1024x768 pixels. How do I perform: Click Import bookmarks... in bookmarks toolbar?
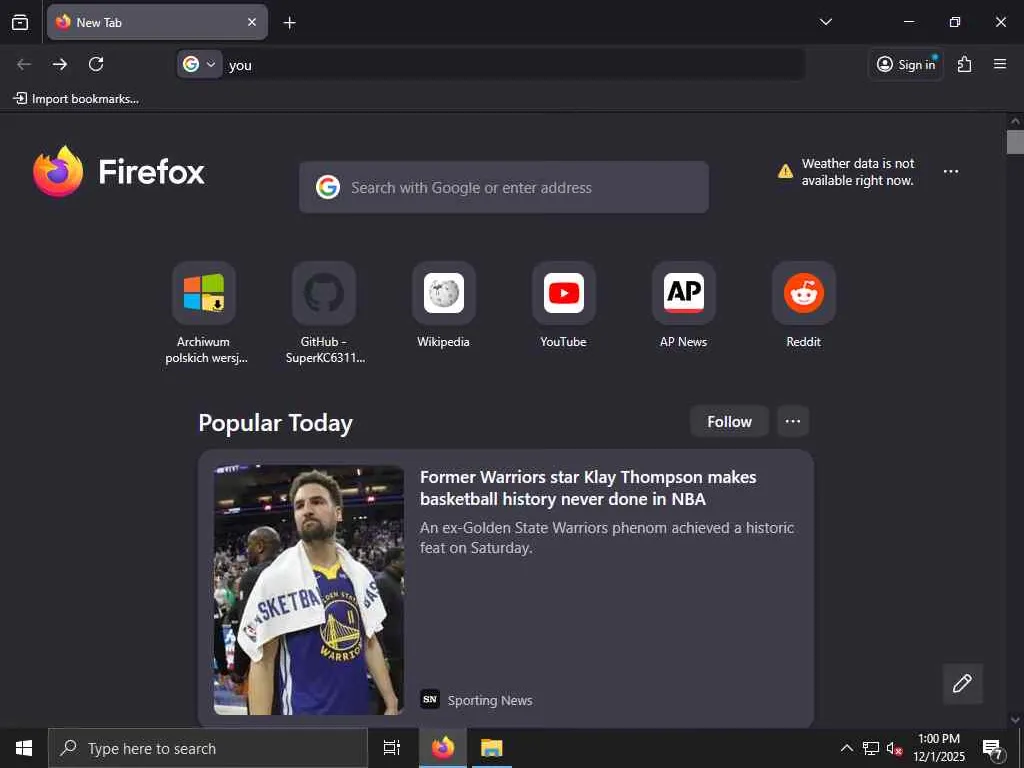76,99
